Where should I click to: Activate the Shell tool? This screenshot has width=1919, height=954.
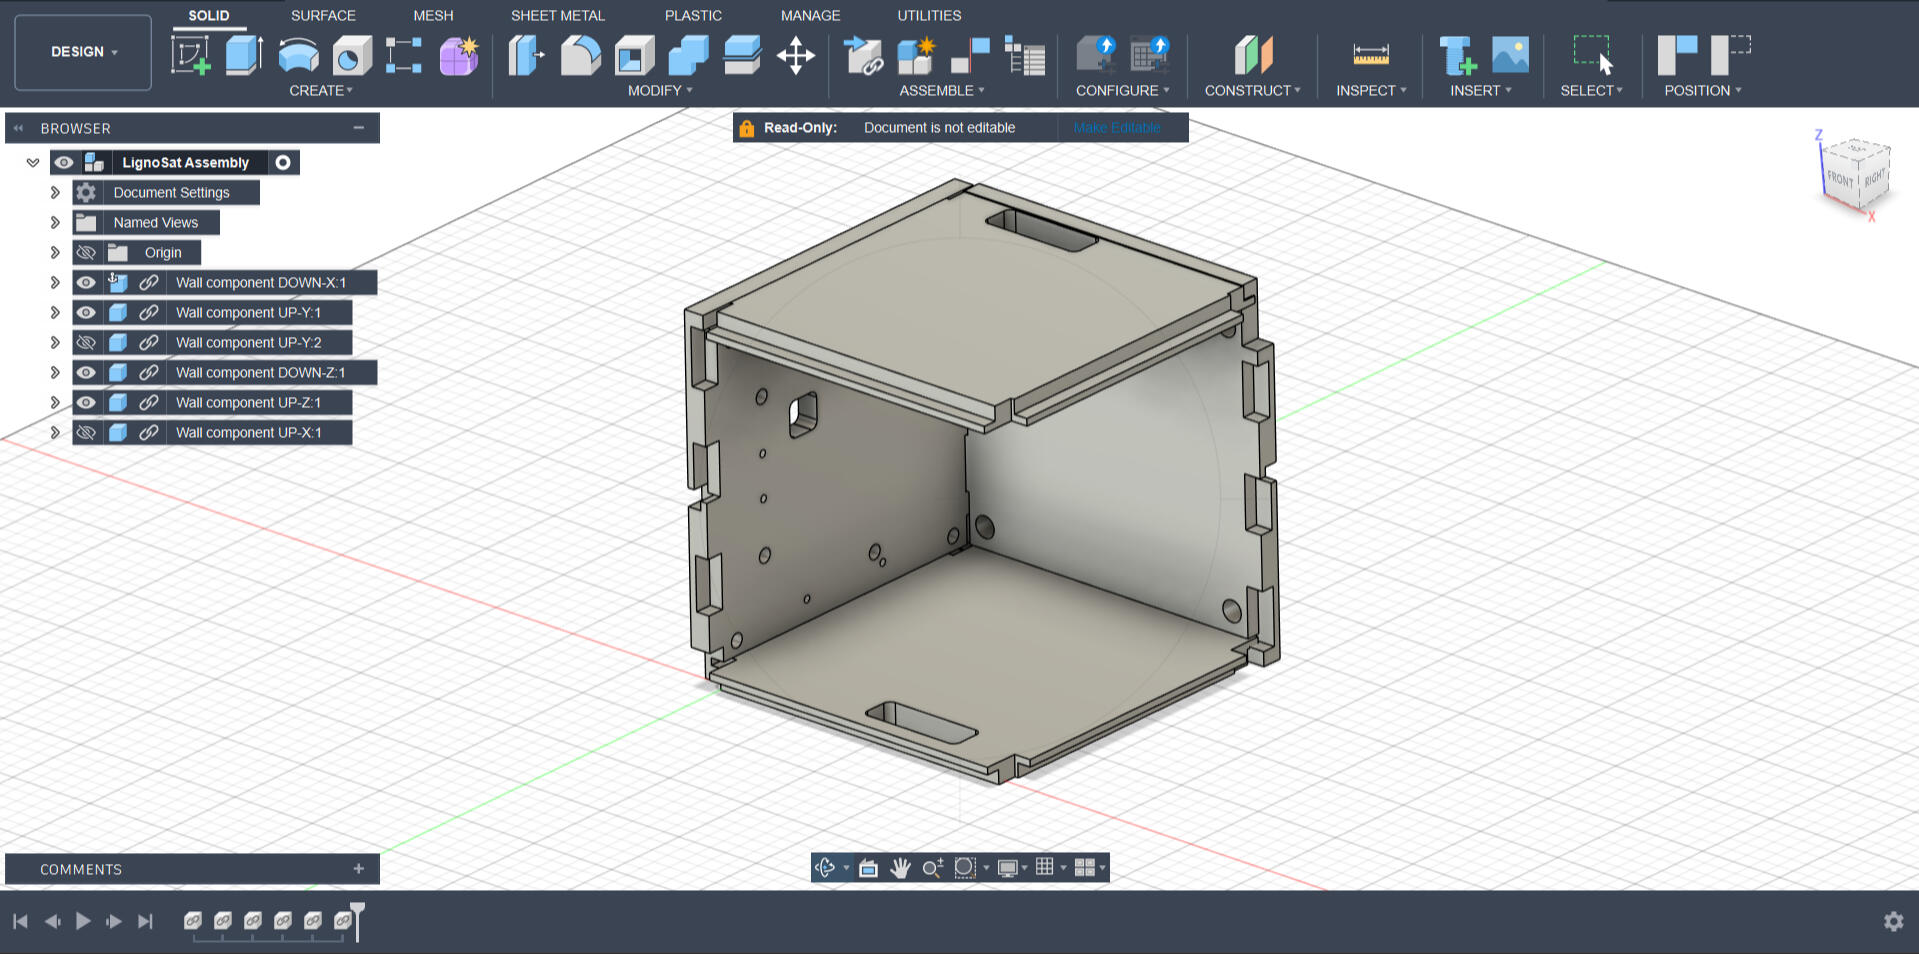(x=633, y=55)
